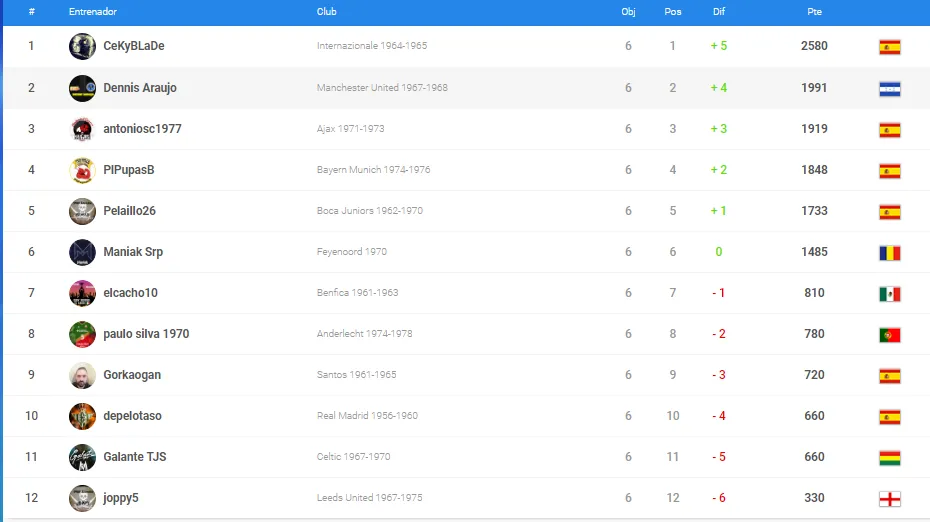Image resolution: width=930 pixels, height=522 pixels.
Task: Click Spain flag in Pelaillo26 row
Action: click(x=890, y=212)
